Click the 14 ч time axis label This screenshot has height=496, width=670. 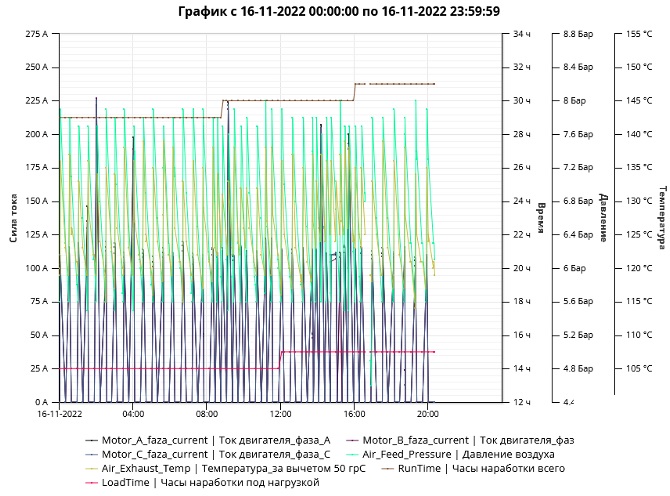[521, 369]
